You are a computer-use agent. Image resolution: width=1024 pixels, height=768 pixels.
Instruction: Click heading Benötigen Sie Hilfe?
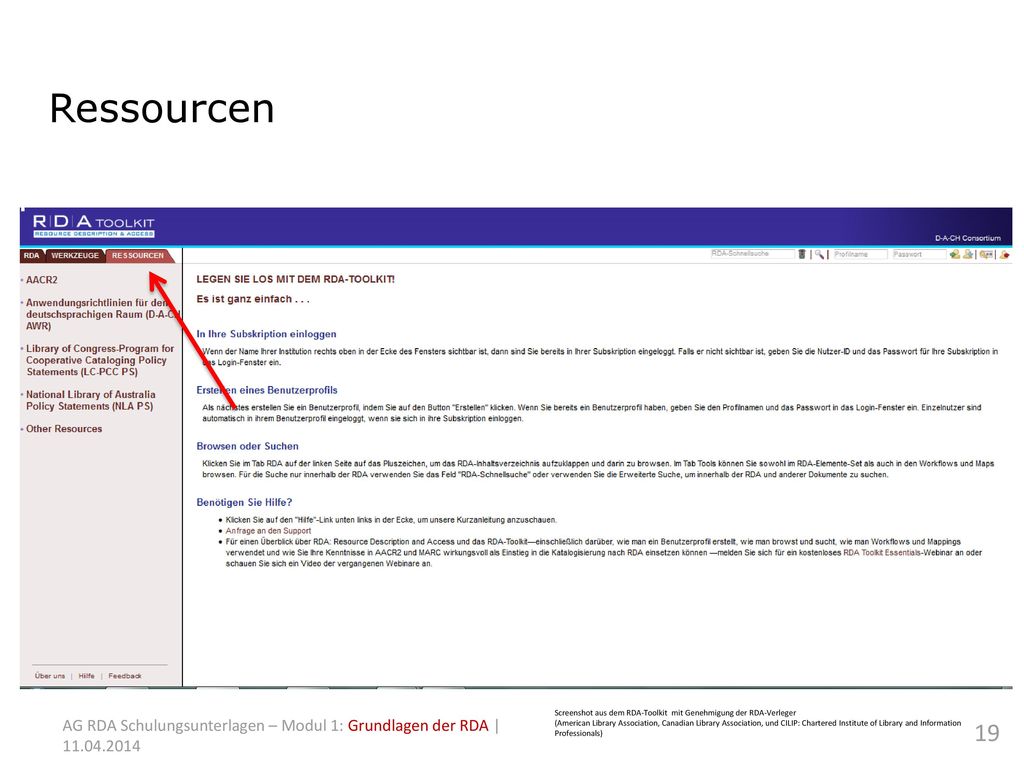pos(244,502)
